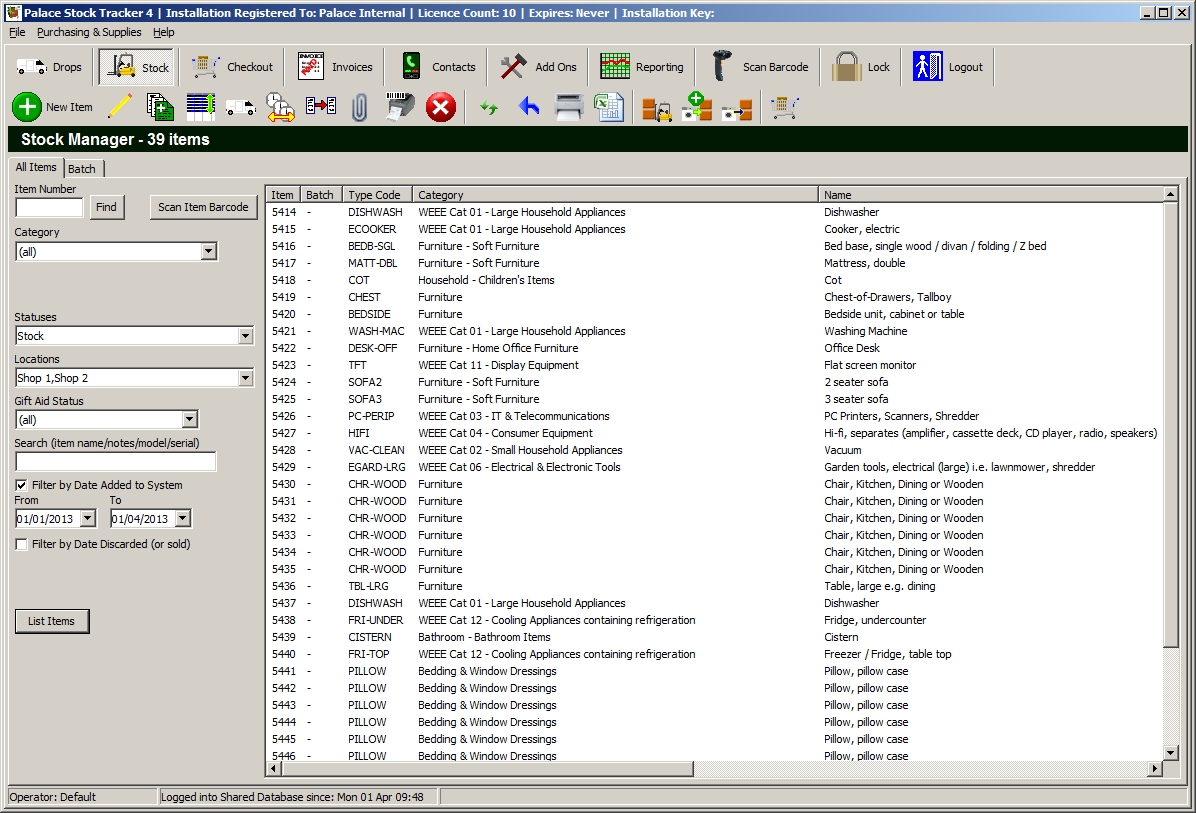Select item 5436 TBL-LRG row
1196x813 pixels.
point(714,586)
